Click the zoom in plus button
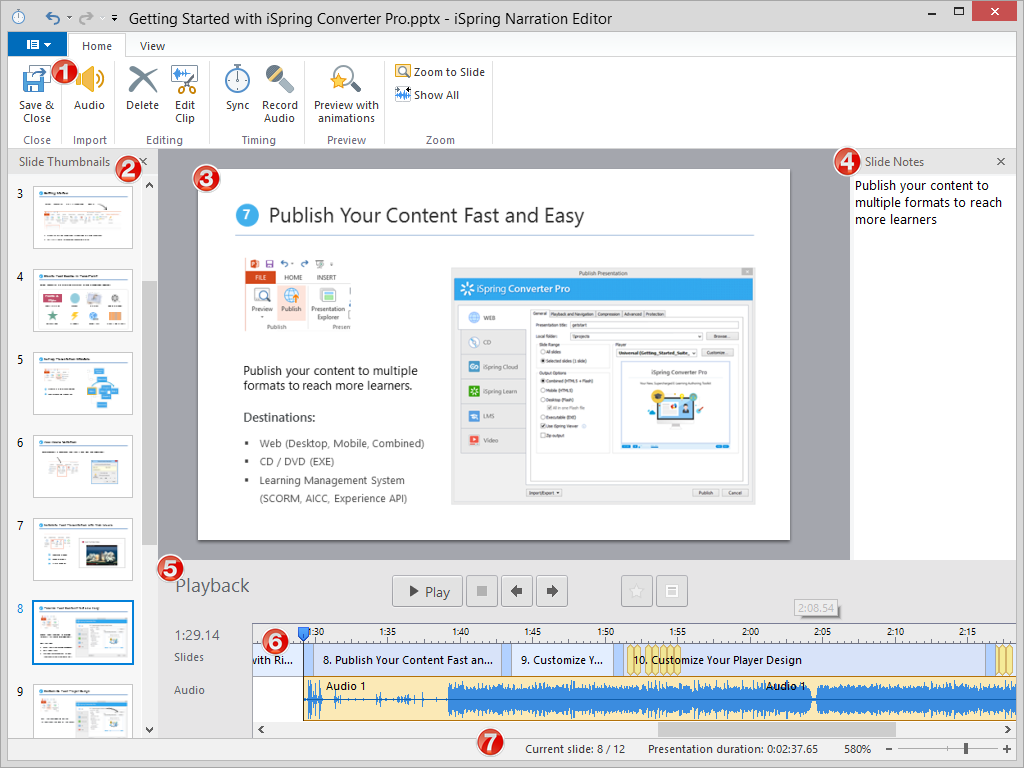Screen dimensions: 1024x768 coord(1006,749)
